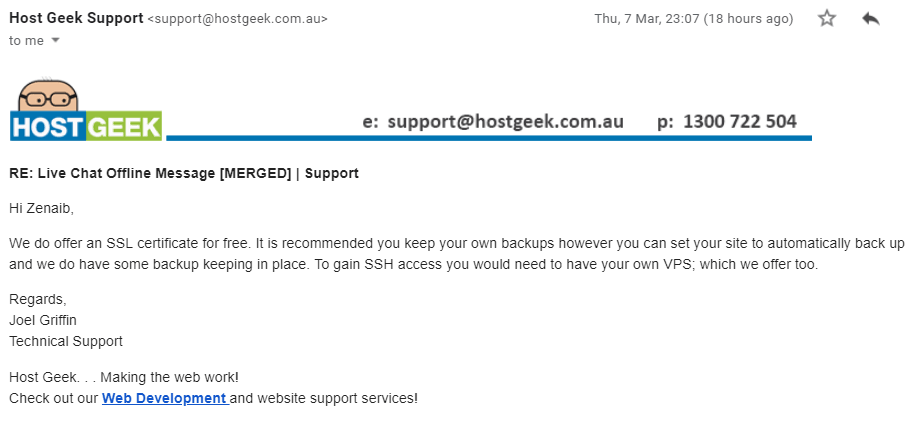Click the 'to me' recipient text
Viewport: 912px width, 428px height.
coord(26,41)
